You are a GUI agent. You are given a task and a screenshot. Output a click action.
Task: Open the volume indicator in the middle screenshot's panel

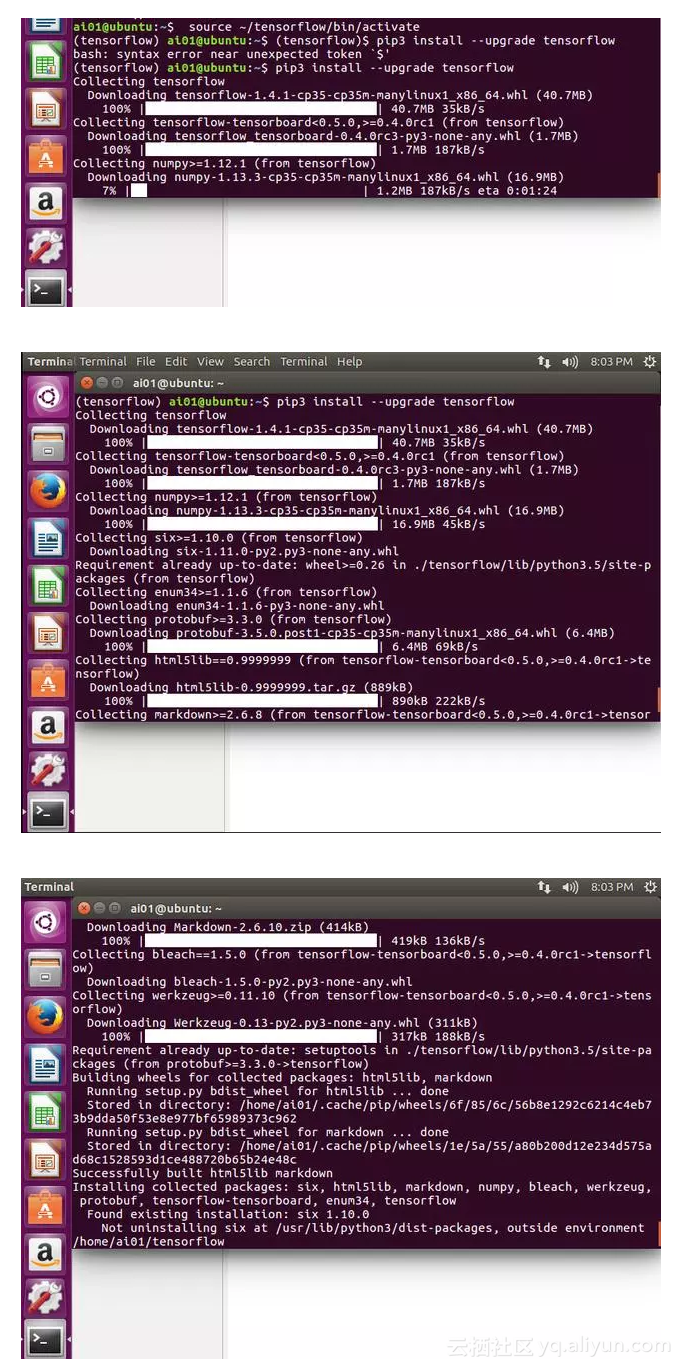click(x=570, y=362)
